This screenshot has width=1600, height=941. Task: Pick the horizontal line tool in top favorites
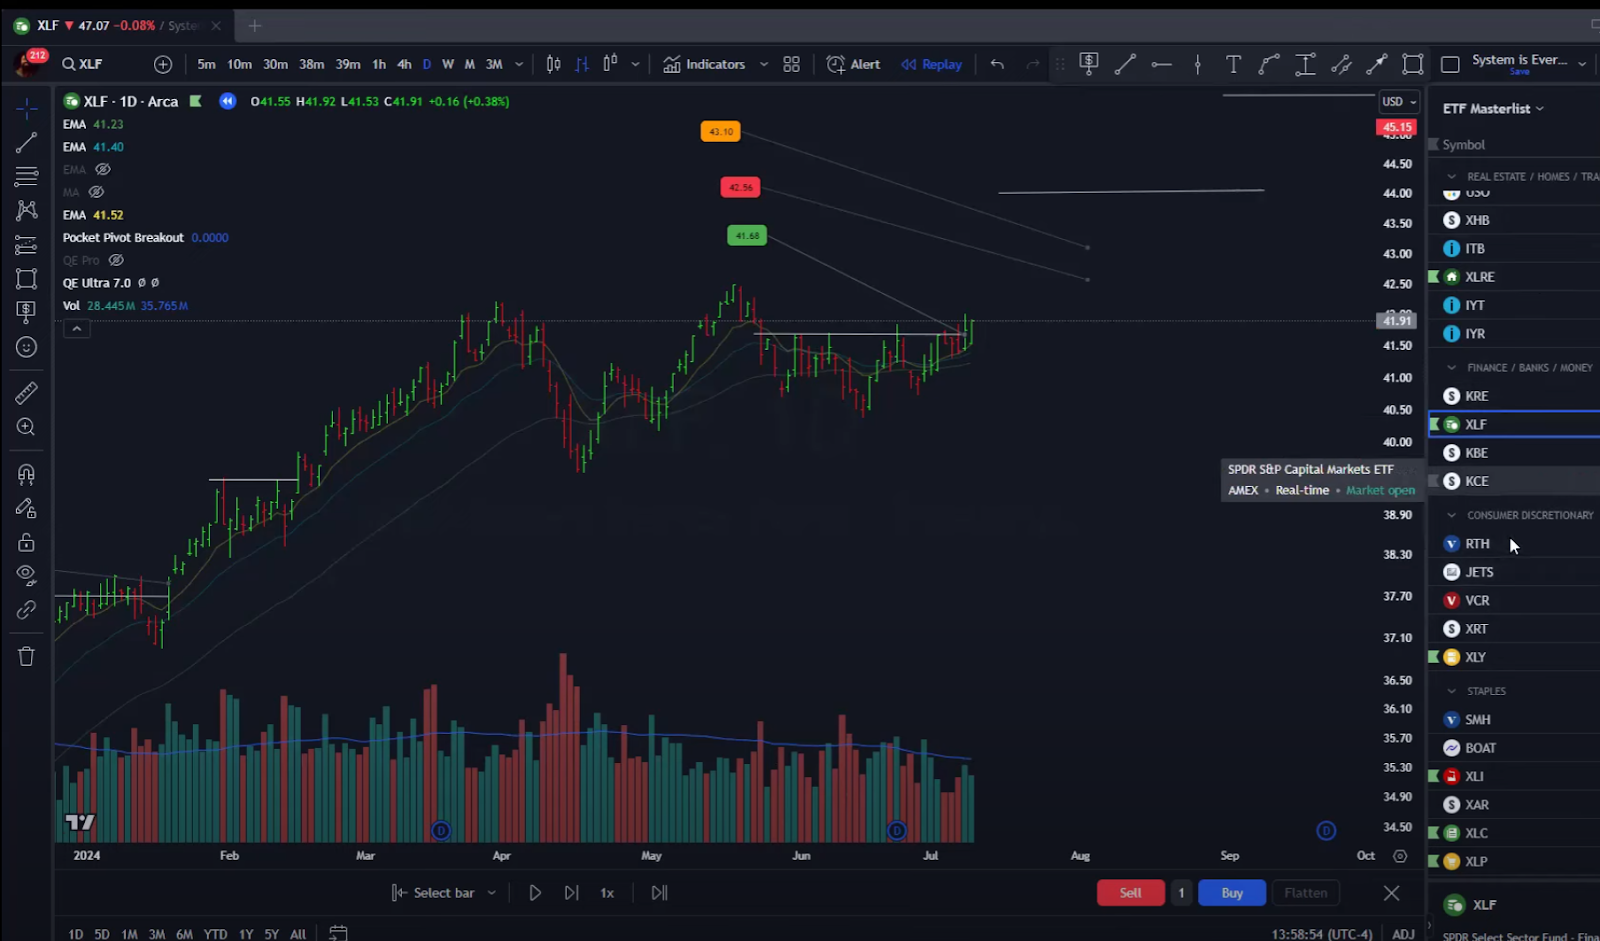(x=1161, y=64)
